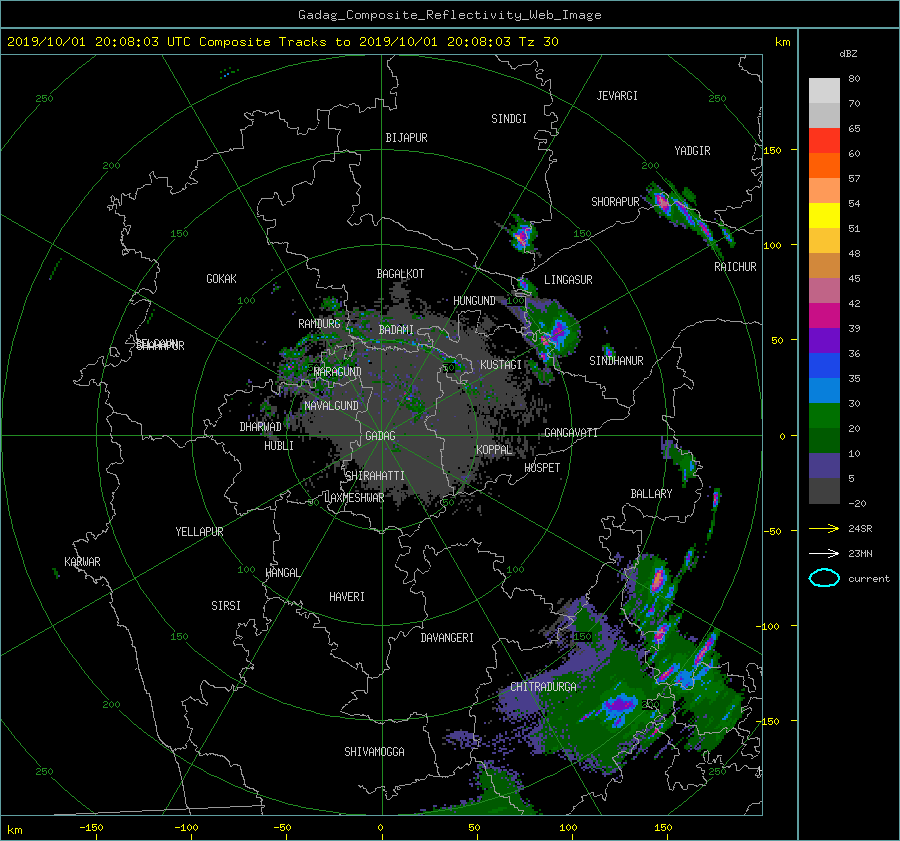
Task: Click the RAMDURG city label
Action: point(319,324)
